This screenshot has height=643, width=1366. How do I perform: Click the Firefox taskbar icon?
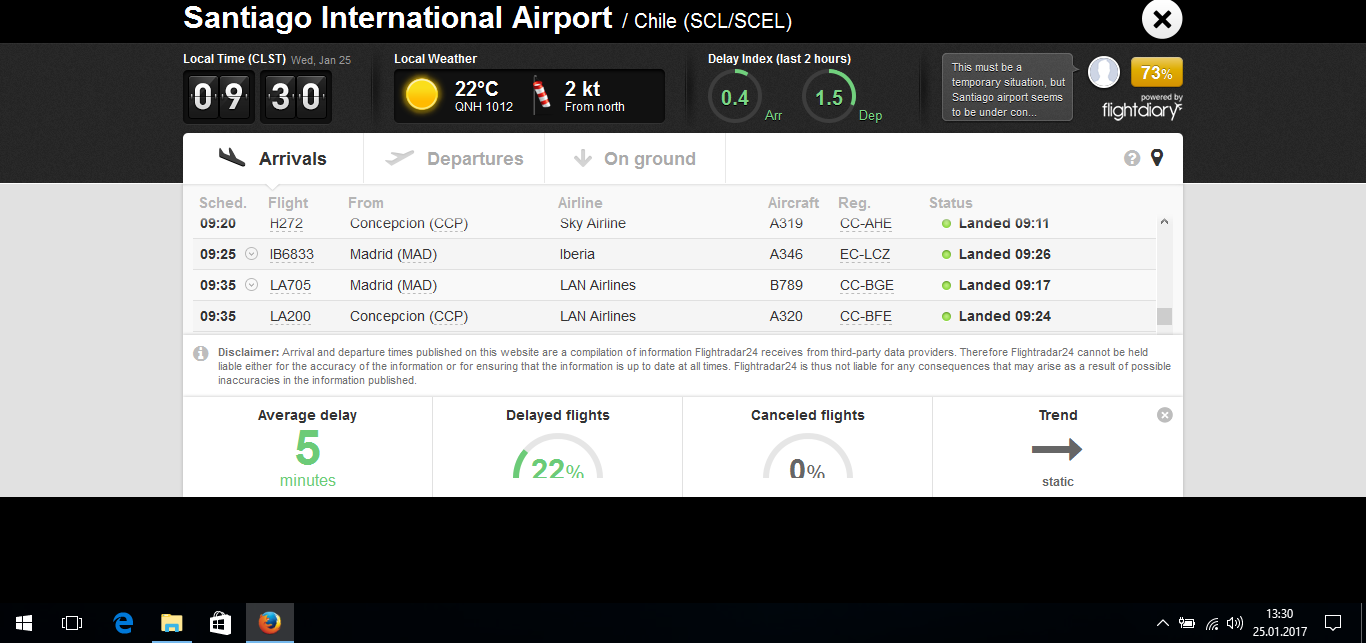(270, 622)
